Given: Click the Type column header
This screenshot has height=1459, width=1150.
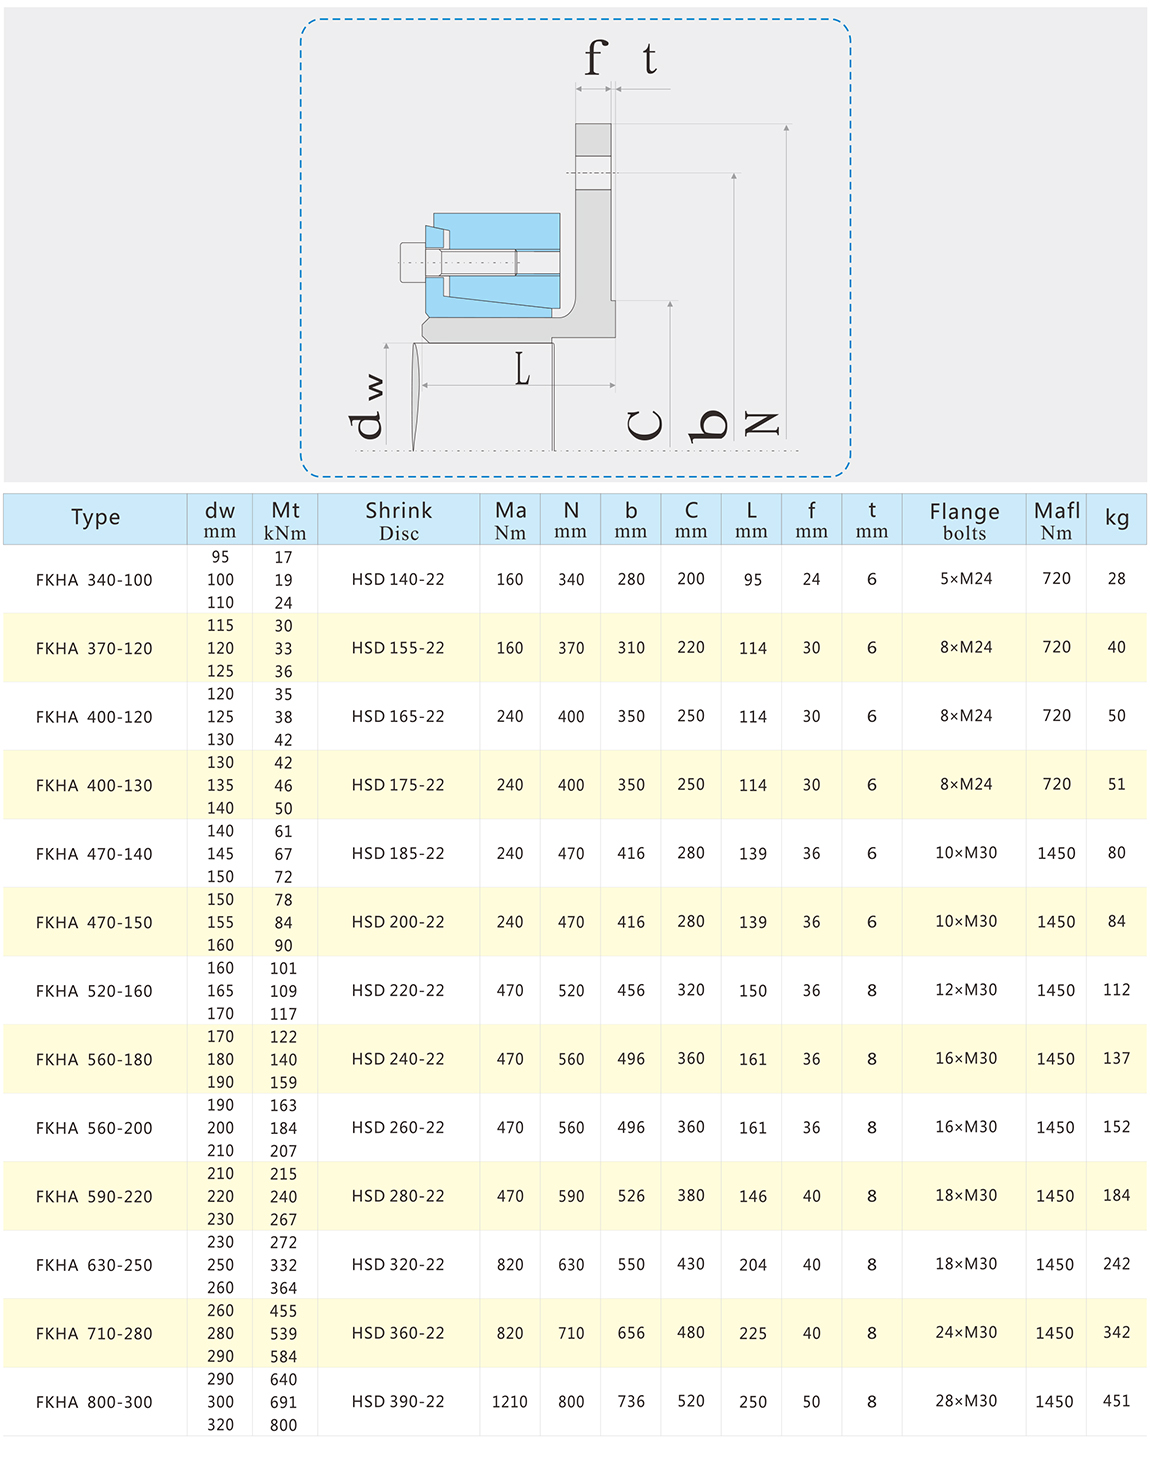Looking at the screenshot, I should pyautogui.click(x=95, y=518).
